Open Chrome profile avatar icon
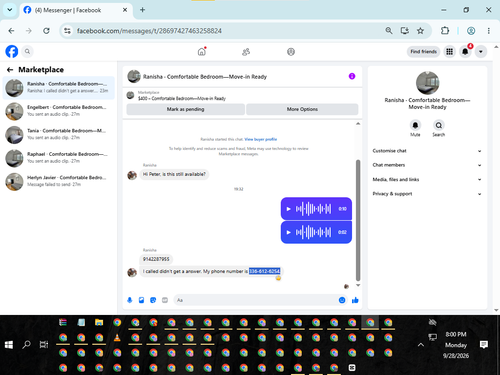This screenshot has height=375, width=500. (x=471, y=31)
